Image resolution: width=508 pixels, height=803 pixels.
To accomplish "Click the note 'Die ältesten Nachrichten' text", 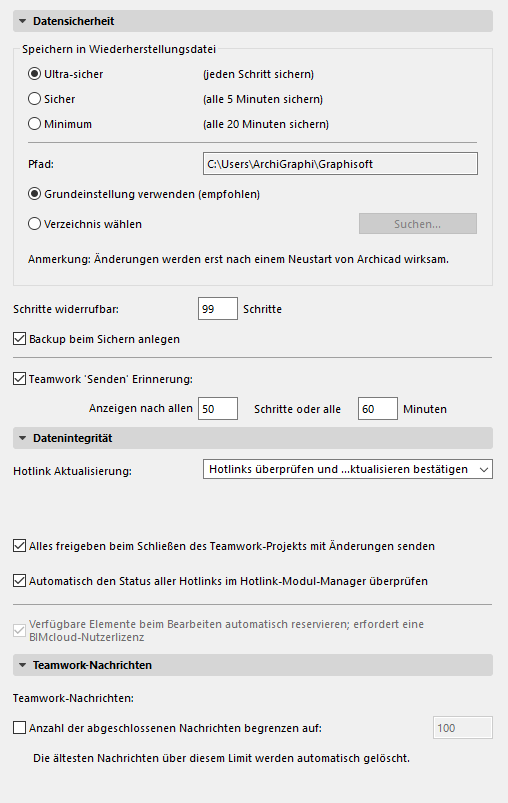I will (221, 758).
